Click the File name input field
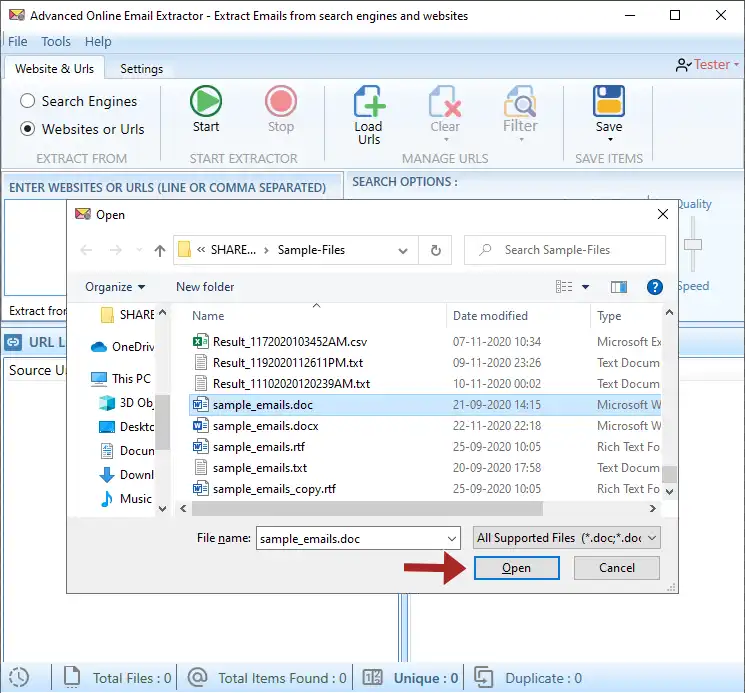 coord(351,539)
